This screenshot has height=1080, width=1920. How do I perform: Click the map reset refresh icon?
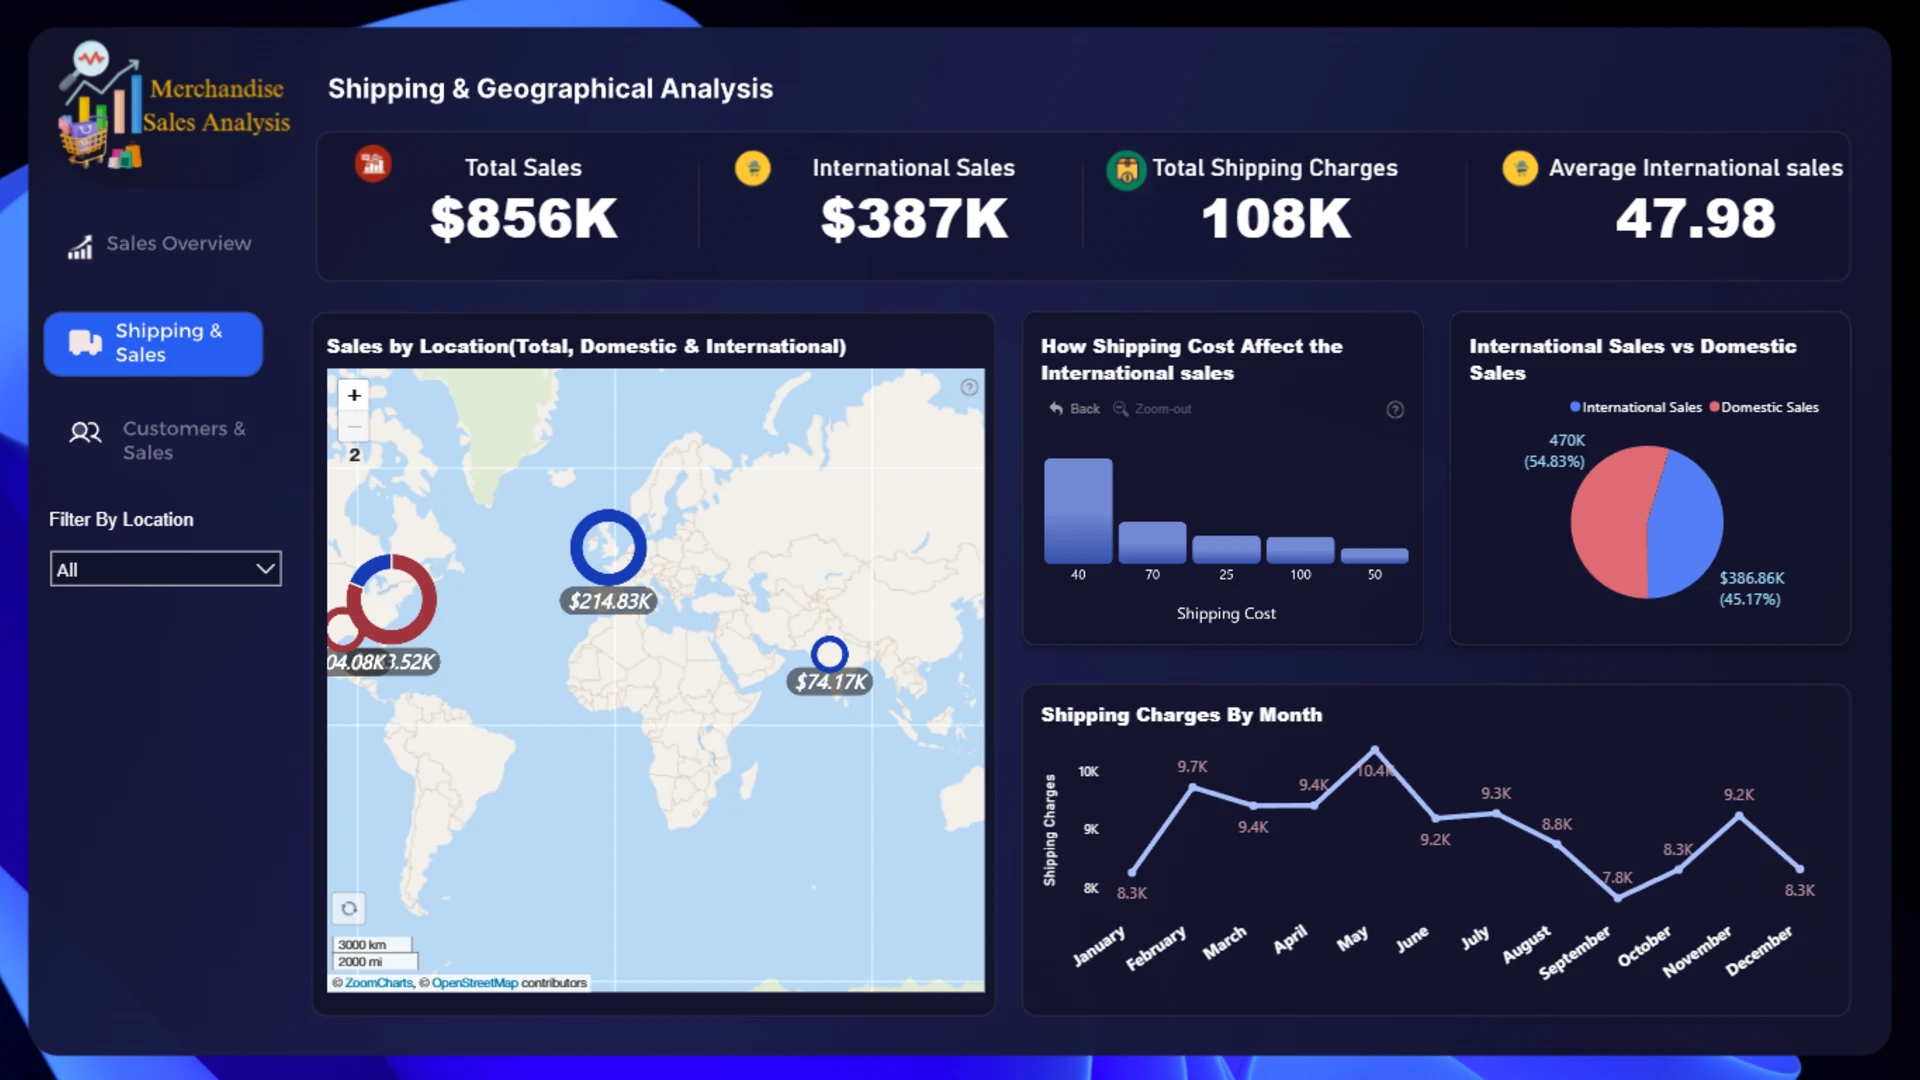click(349, 909)
